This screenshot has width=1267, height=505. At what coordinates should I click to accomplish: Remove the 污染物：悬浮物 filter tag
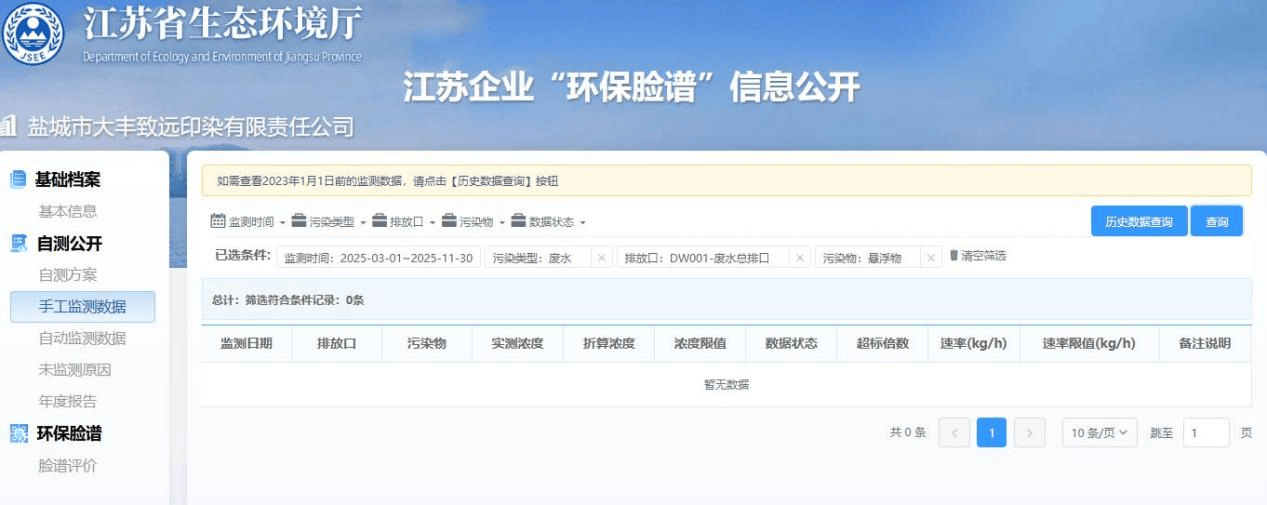930,258
